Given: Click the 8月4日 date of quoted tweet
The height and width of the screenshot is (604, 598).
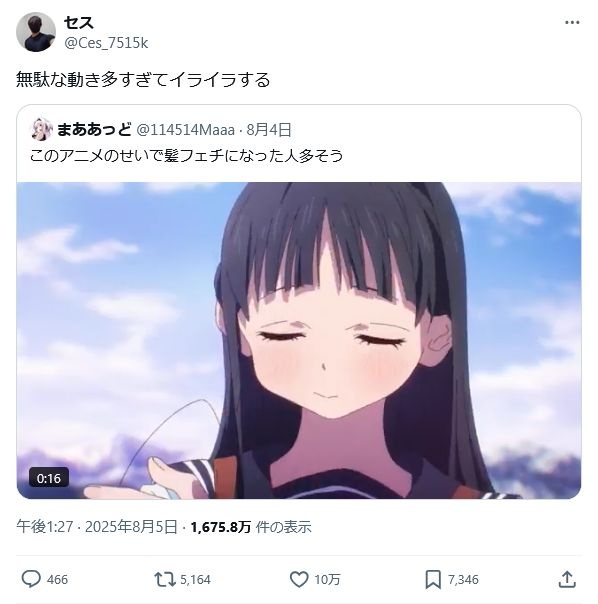Looking at the screenshot, I should [269, 130].
